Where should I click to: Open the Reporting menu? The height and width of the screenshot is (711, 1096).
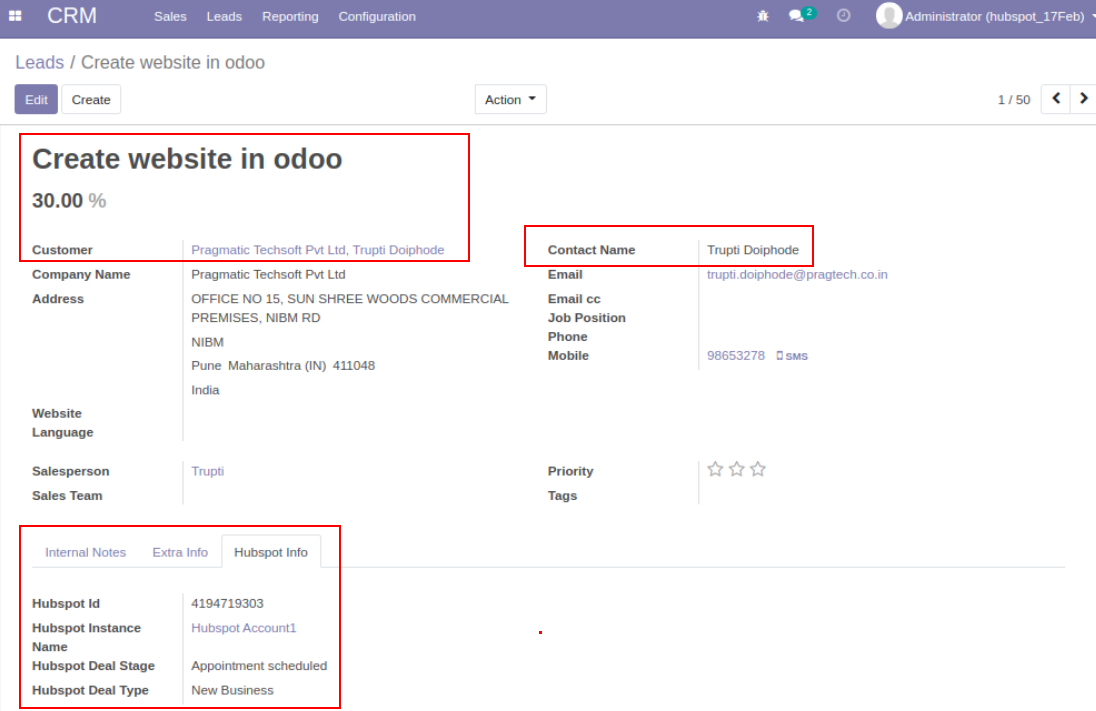tap(290, 16)
